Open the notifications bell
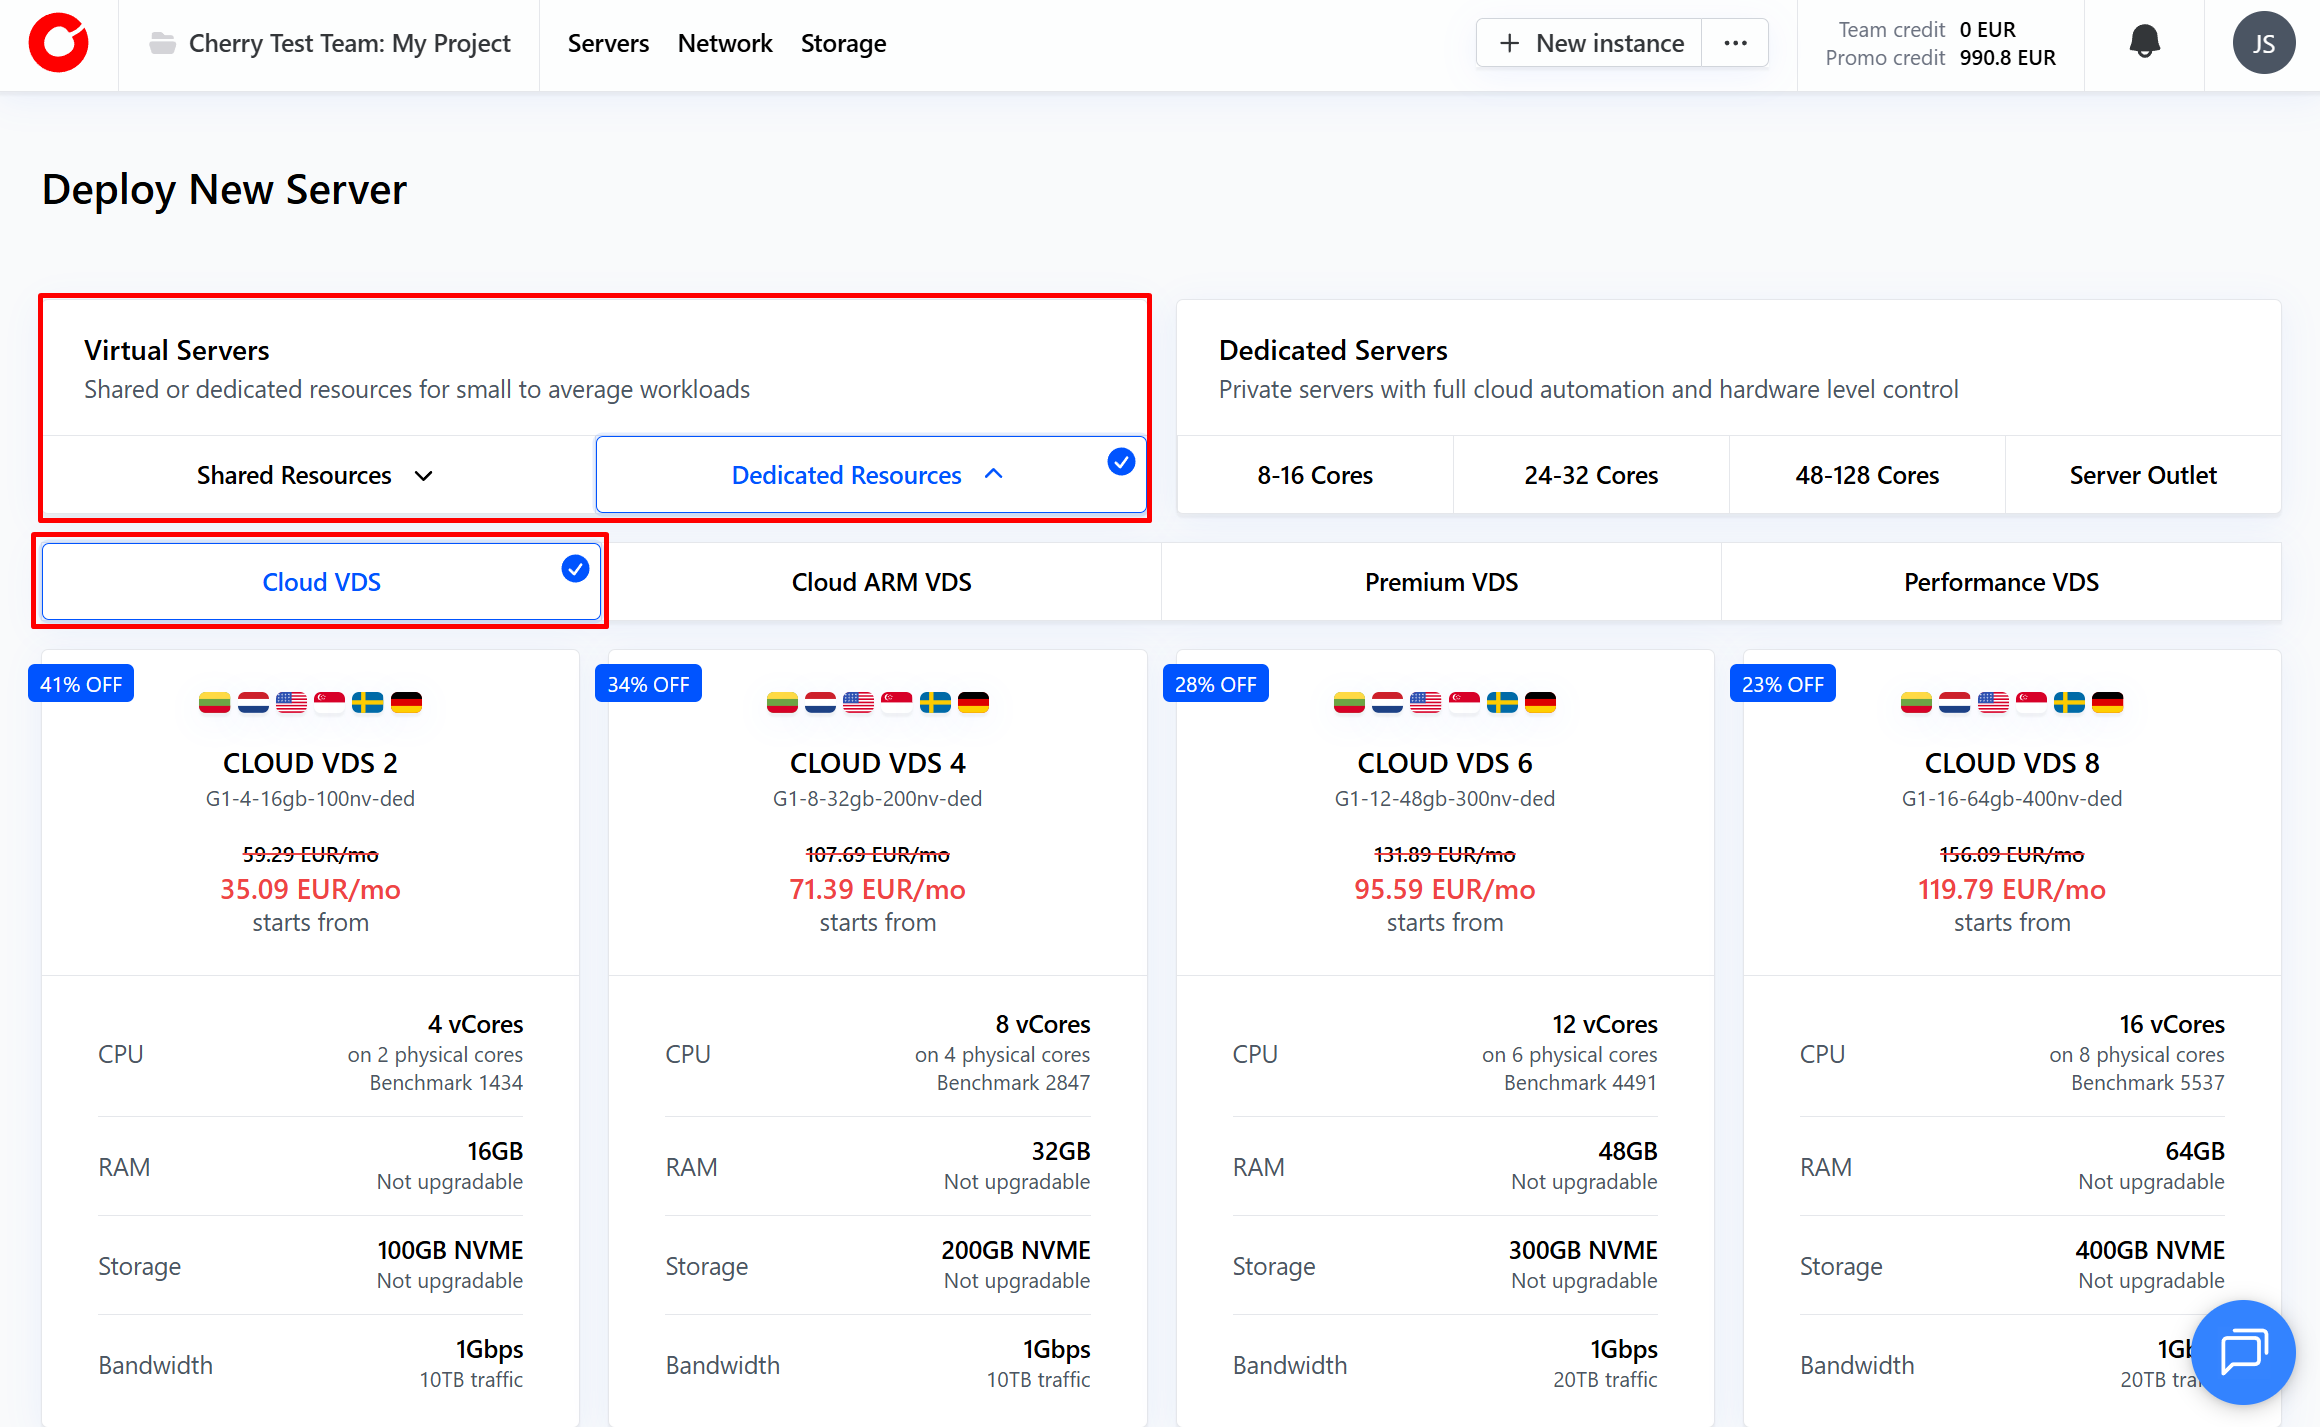Image resolution: width=2320 pixels, height=1427 pixels. [2144, 42]
